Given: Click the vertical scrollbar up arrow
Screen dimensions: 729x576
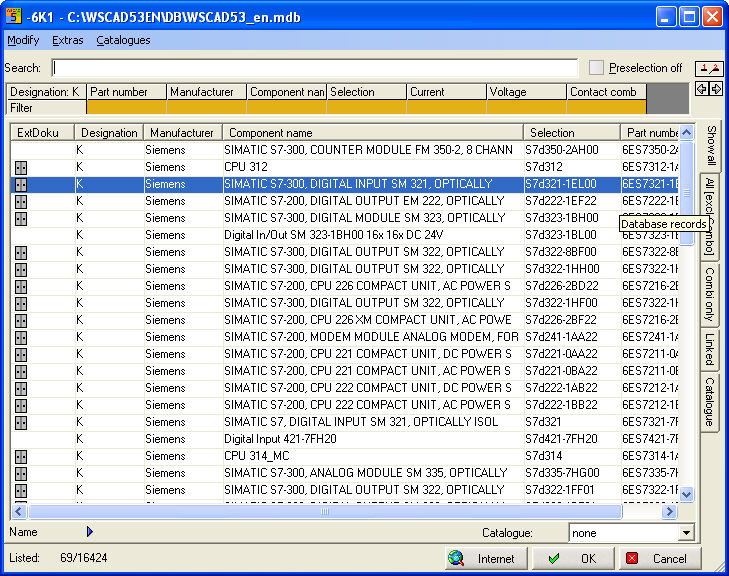Looking at the screenshot, I should (x=687, y=133).
